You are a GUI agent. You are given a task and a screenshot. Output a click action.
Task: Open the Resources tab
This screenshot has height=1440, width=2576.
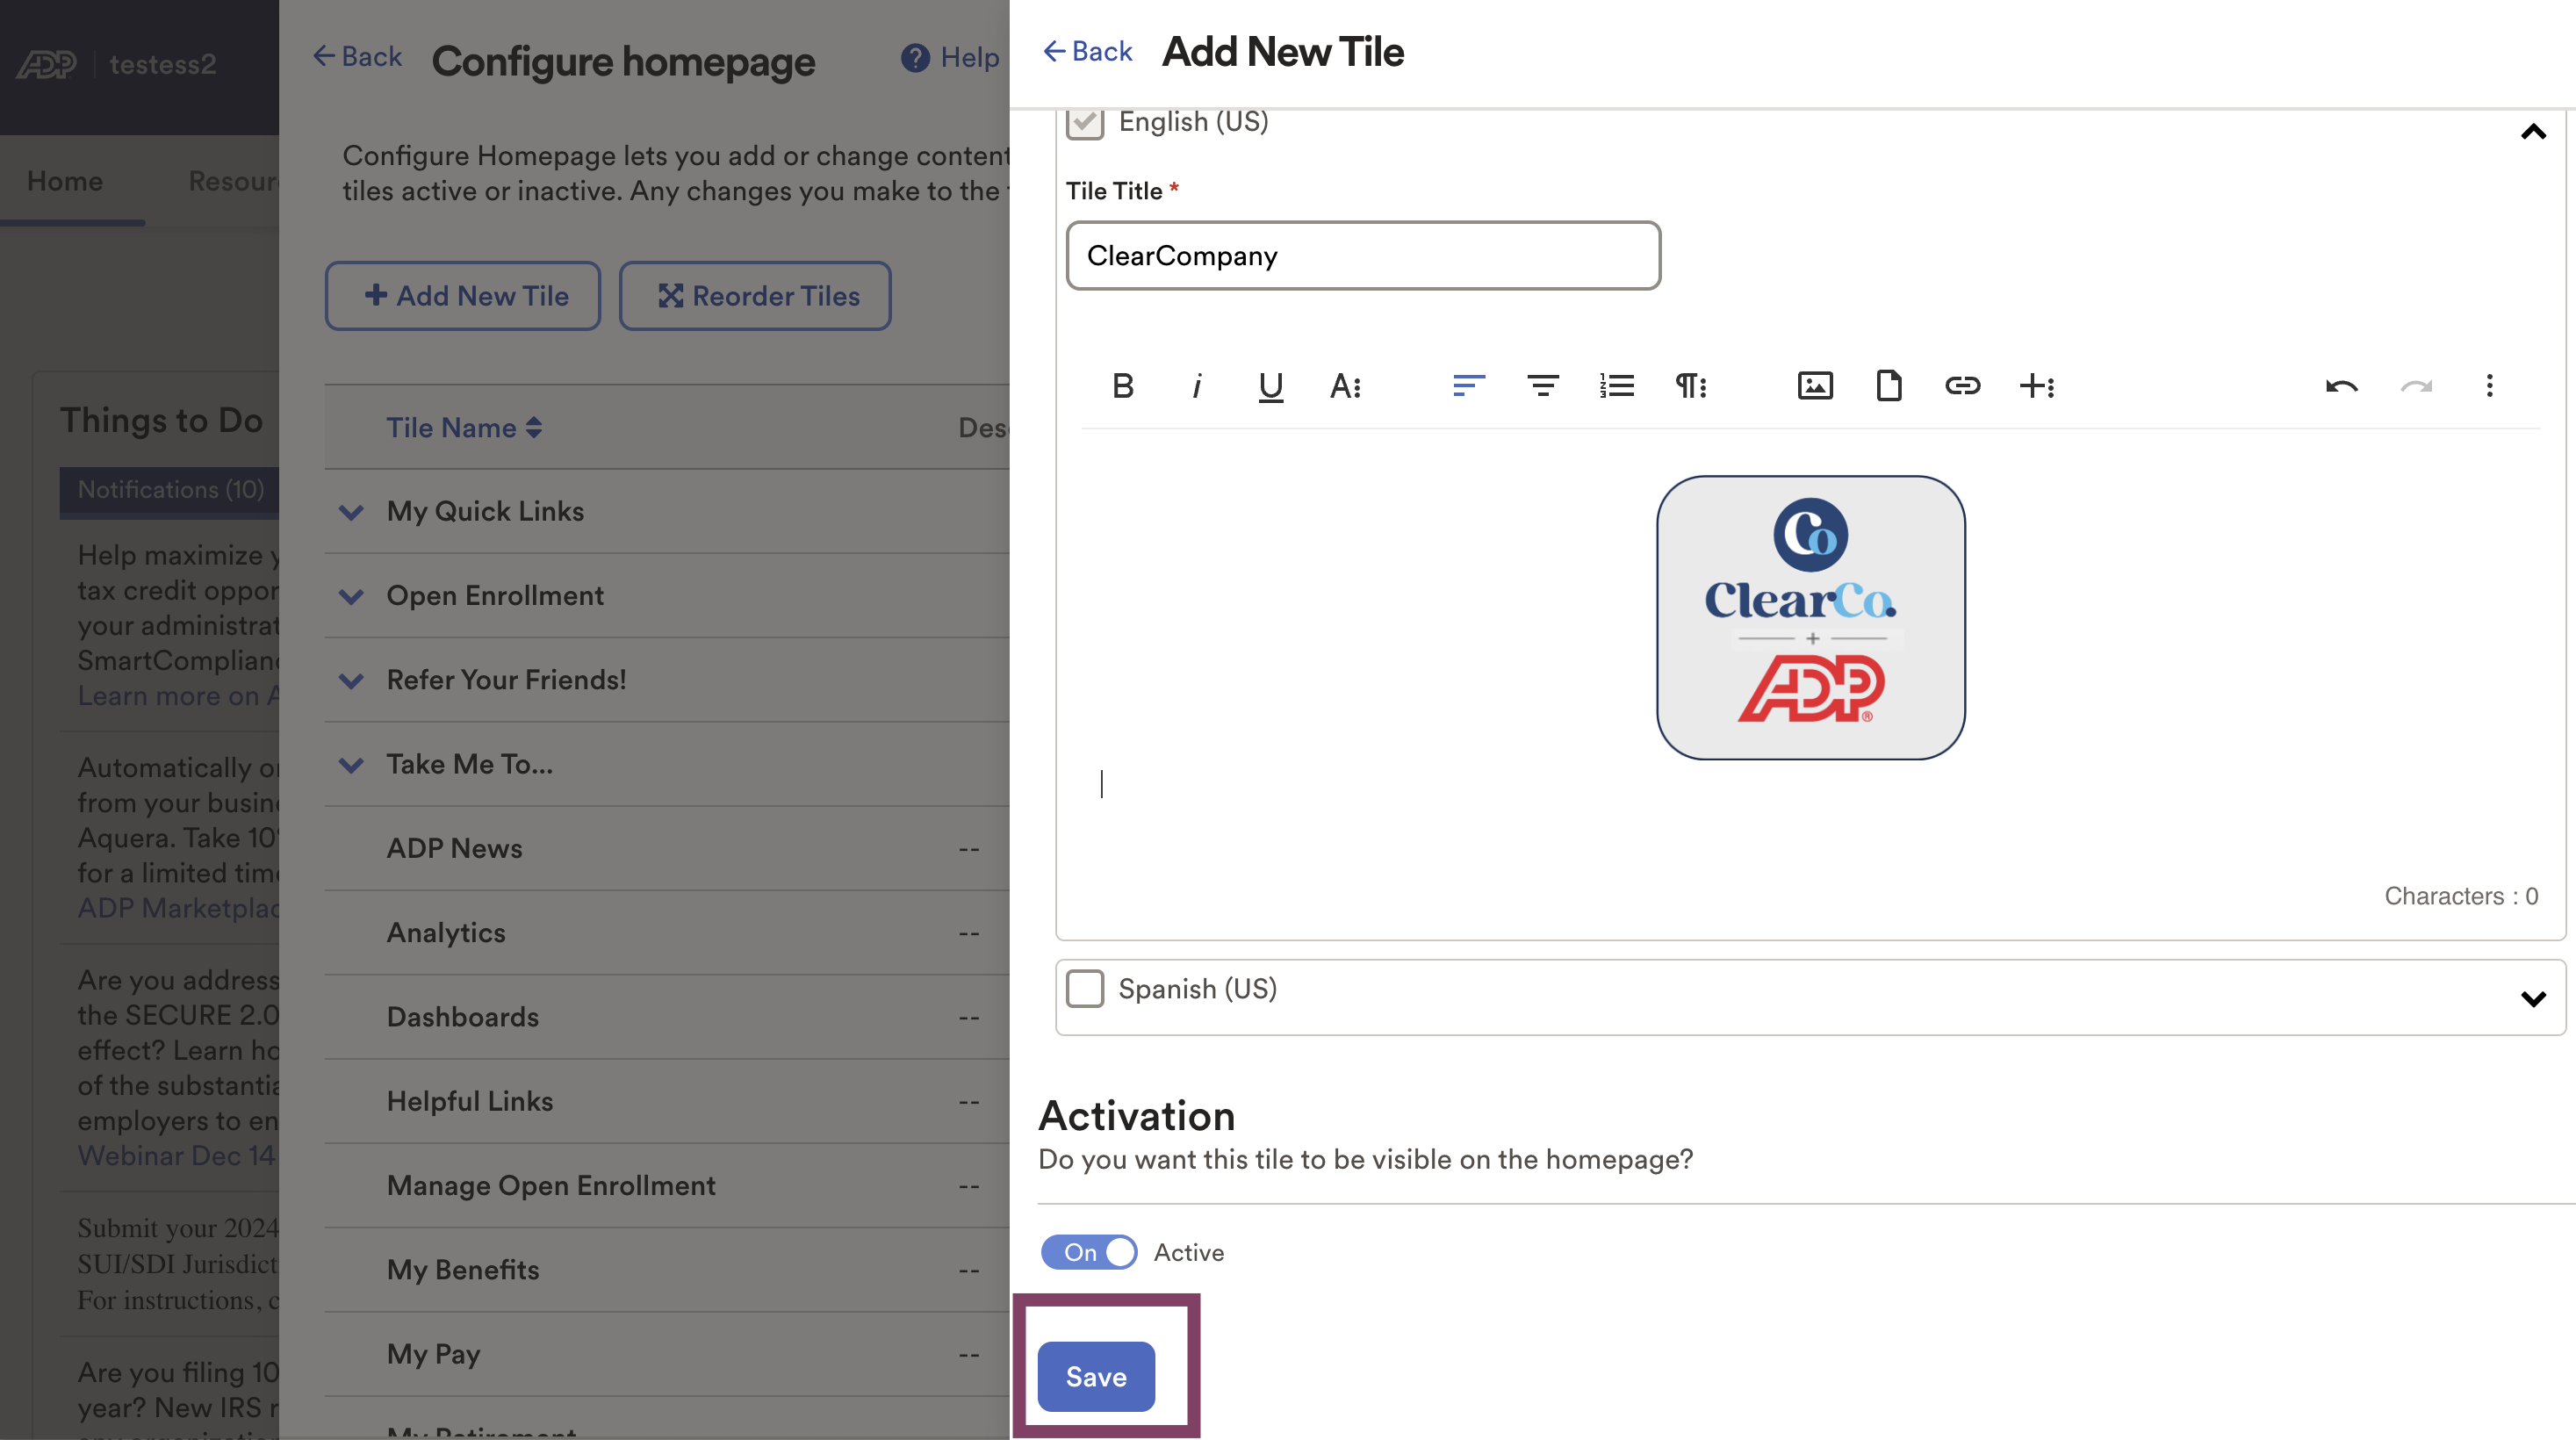click(x=233, y=181)
